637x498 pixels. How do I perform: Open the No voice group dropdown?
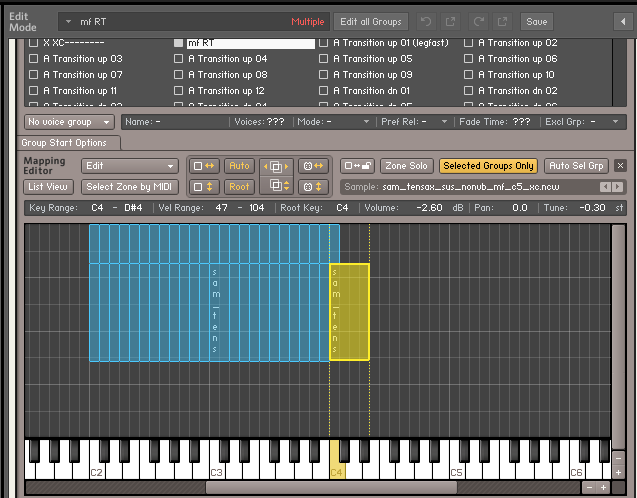[x=69, y=122]
